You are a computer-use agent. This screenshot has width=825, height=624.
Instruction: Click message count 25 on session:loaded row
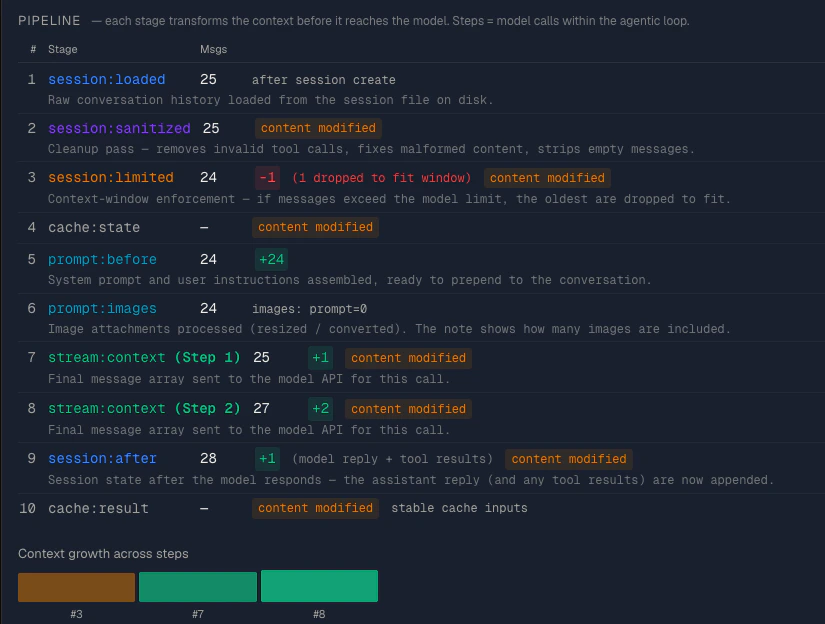point(208,79)
